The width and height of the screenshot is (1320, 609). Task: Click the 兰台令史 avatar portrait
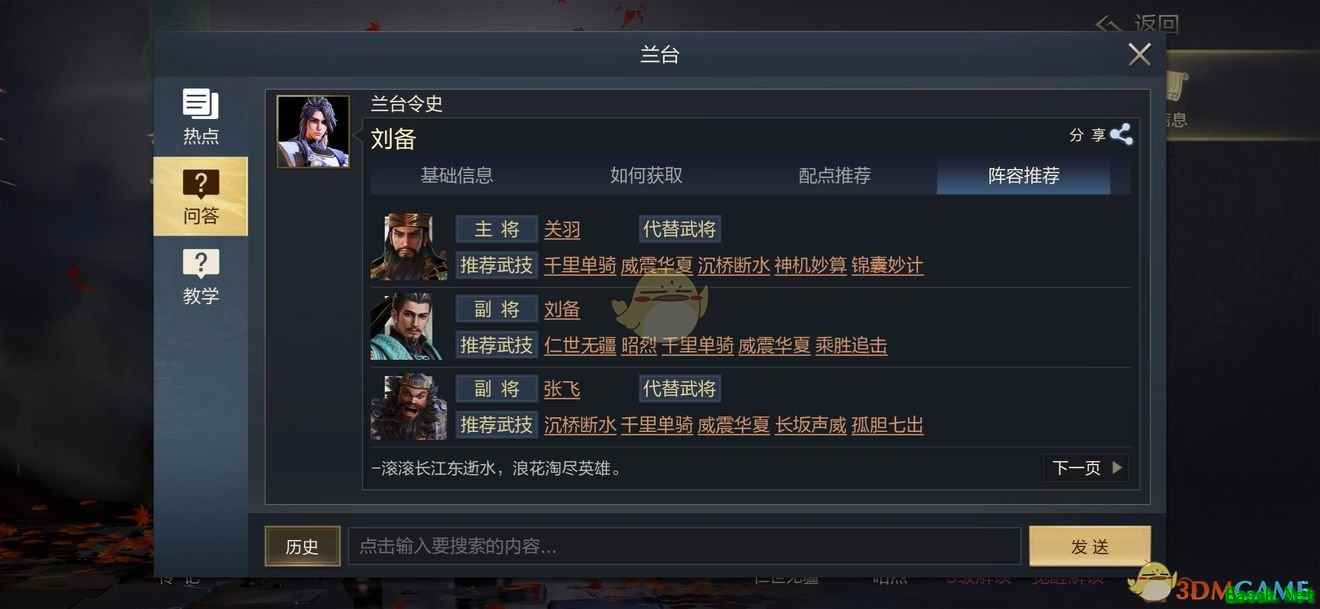point(313,132)
